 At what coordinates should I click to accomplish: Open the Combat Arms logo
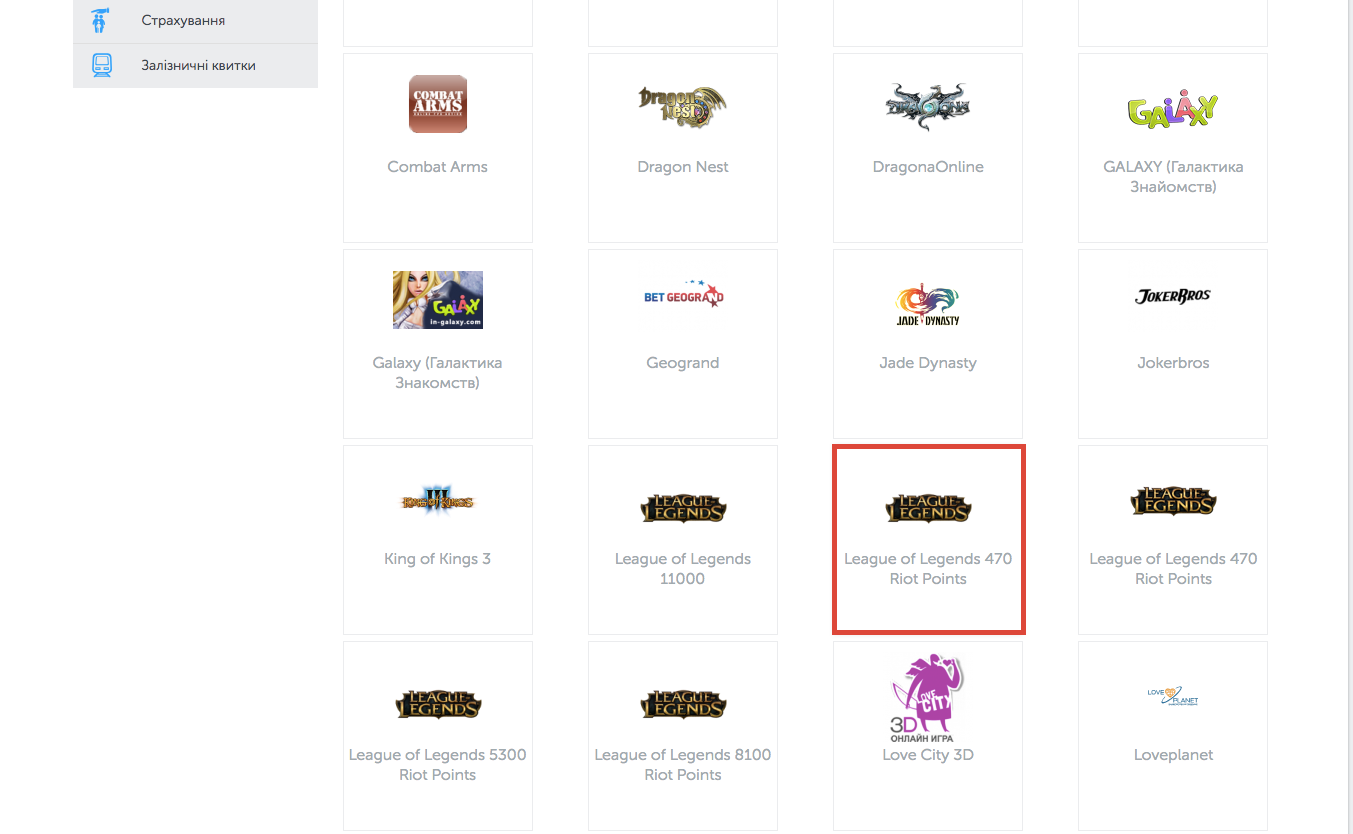(x=438, y=104)
